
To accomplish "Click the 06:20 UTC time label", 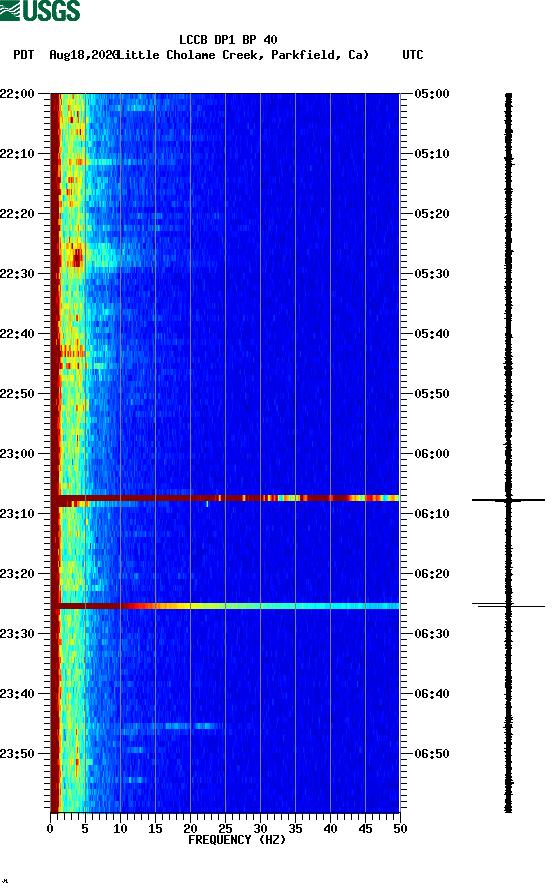I will pyautogui.click(x=432, y=574).
